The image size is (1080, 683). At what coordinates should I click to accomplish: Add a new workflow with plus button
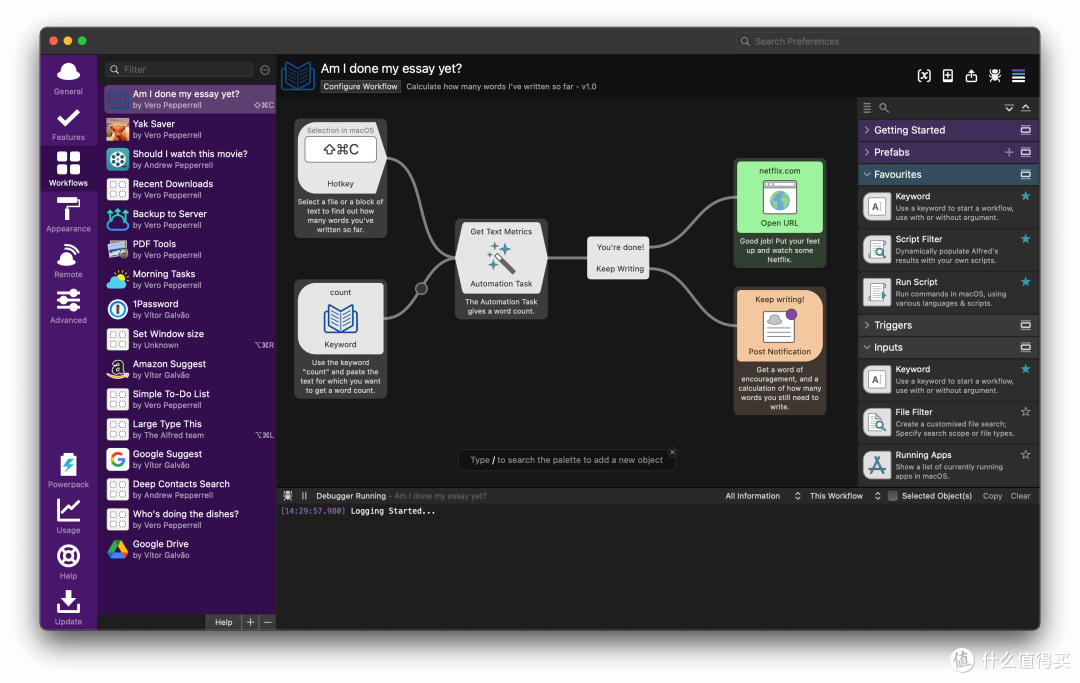pos(250,622)
